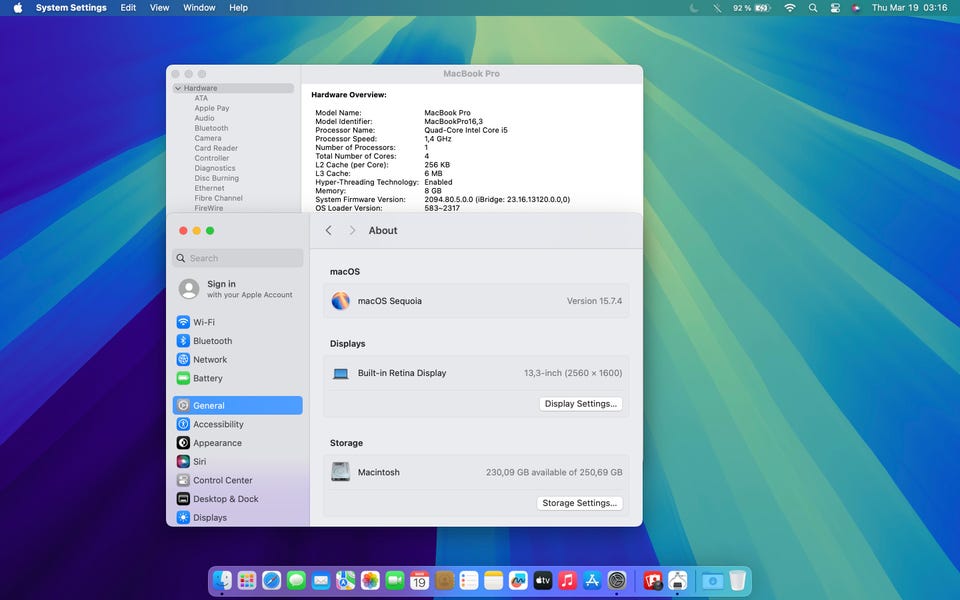960x600 pixels.
Task: Open Accessibility settings
Action: pos(218,424)
